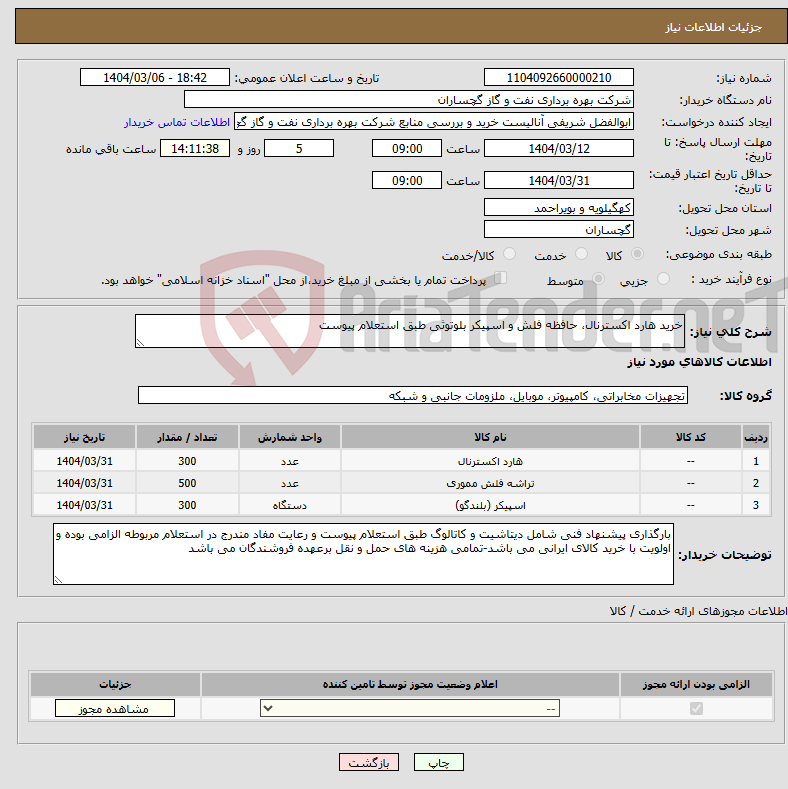Select the جزیی purchase type radio

pos(664,278)
